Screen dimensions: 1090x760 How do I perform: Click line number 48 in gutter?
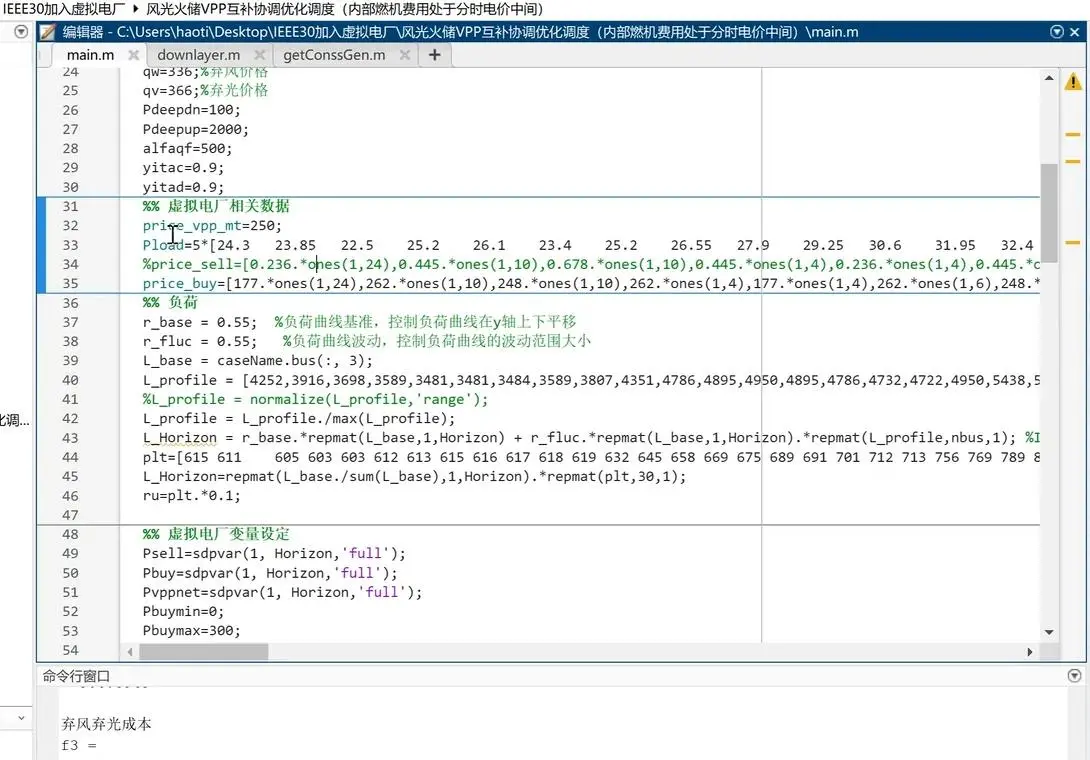[70, 534]
